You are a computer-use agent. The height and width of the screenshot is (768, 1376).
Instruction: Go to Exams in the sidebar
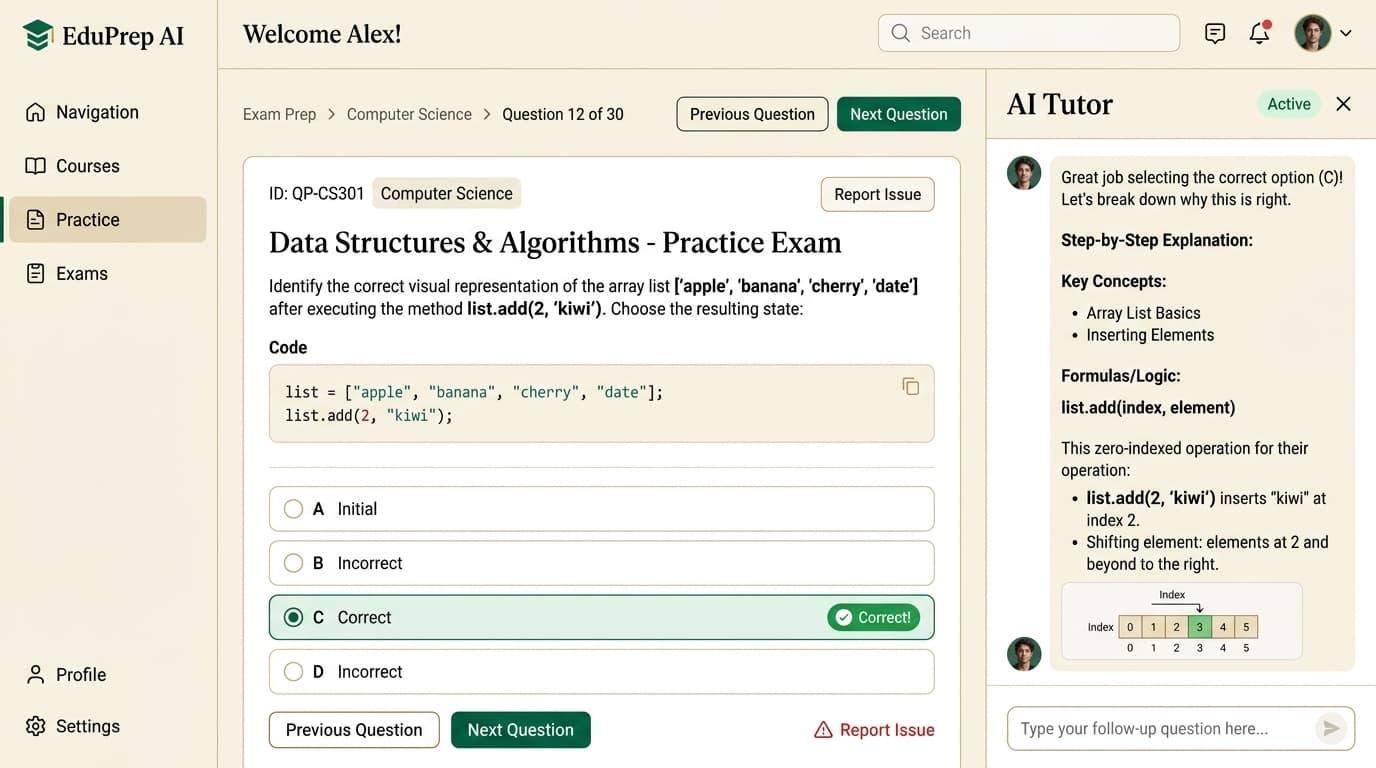tap(106, 273)
